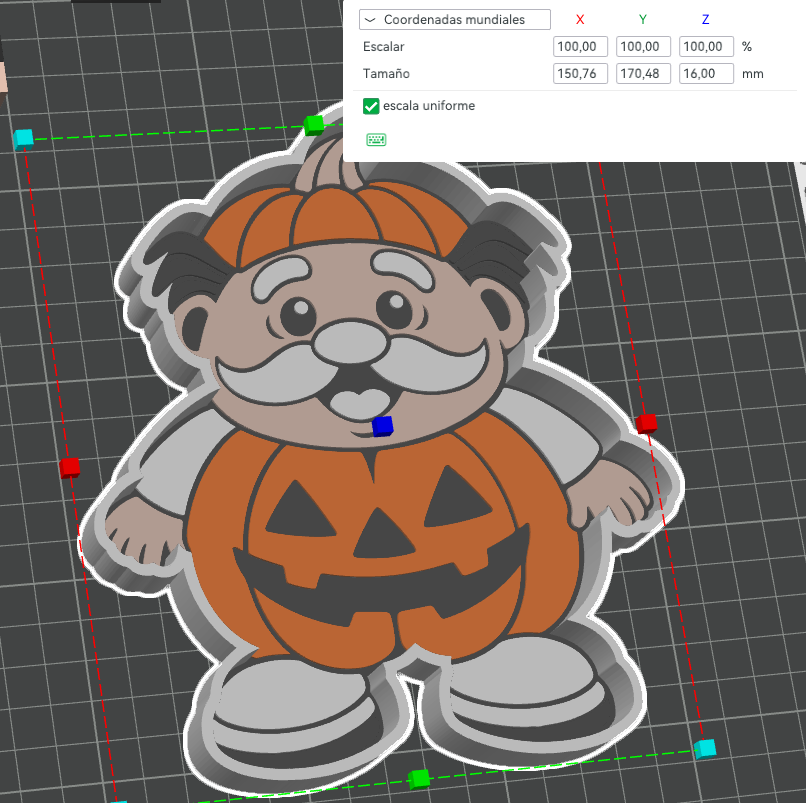Click the Tamaño X field showing 150,76
Image resolution: width=806 pixels, height=803 pixels.
[580, 74]
